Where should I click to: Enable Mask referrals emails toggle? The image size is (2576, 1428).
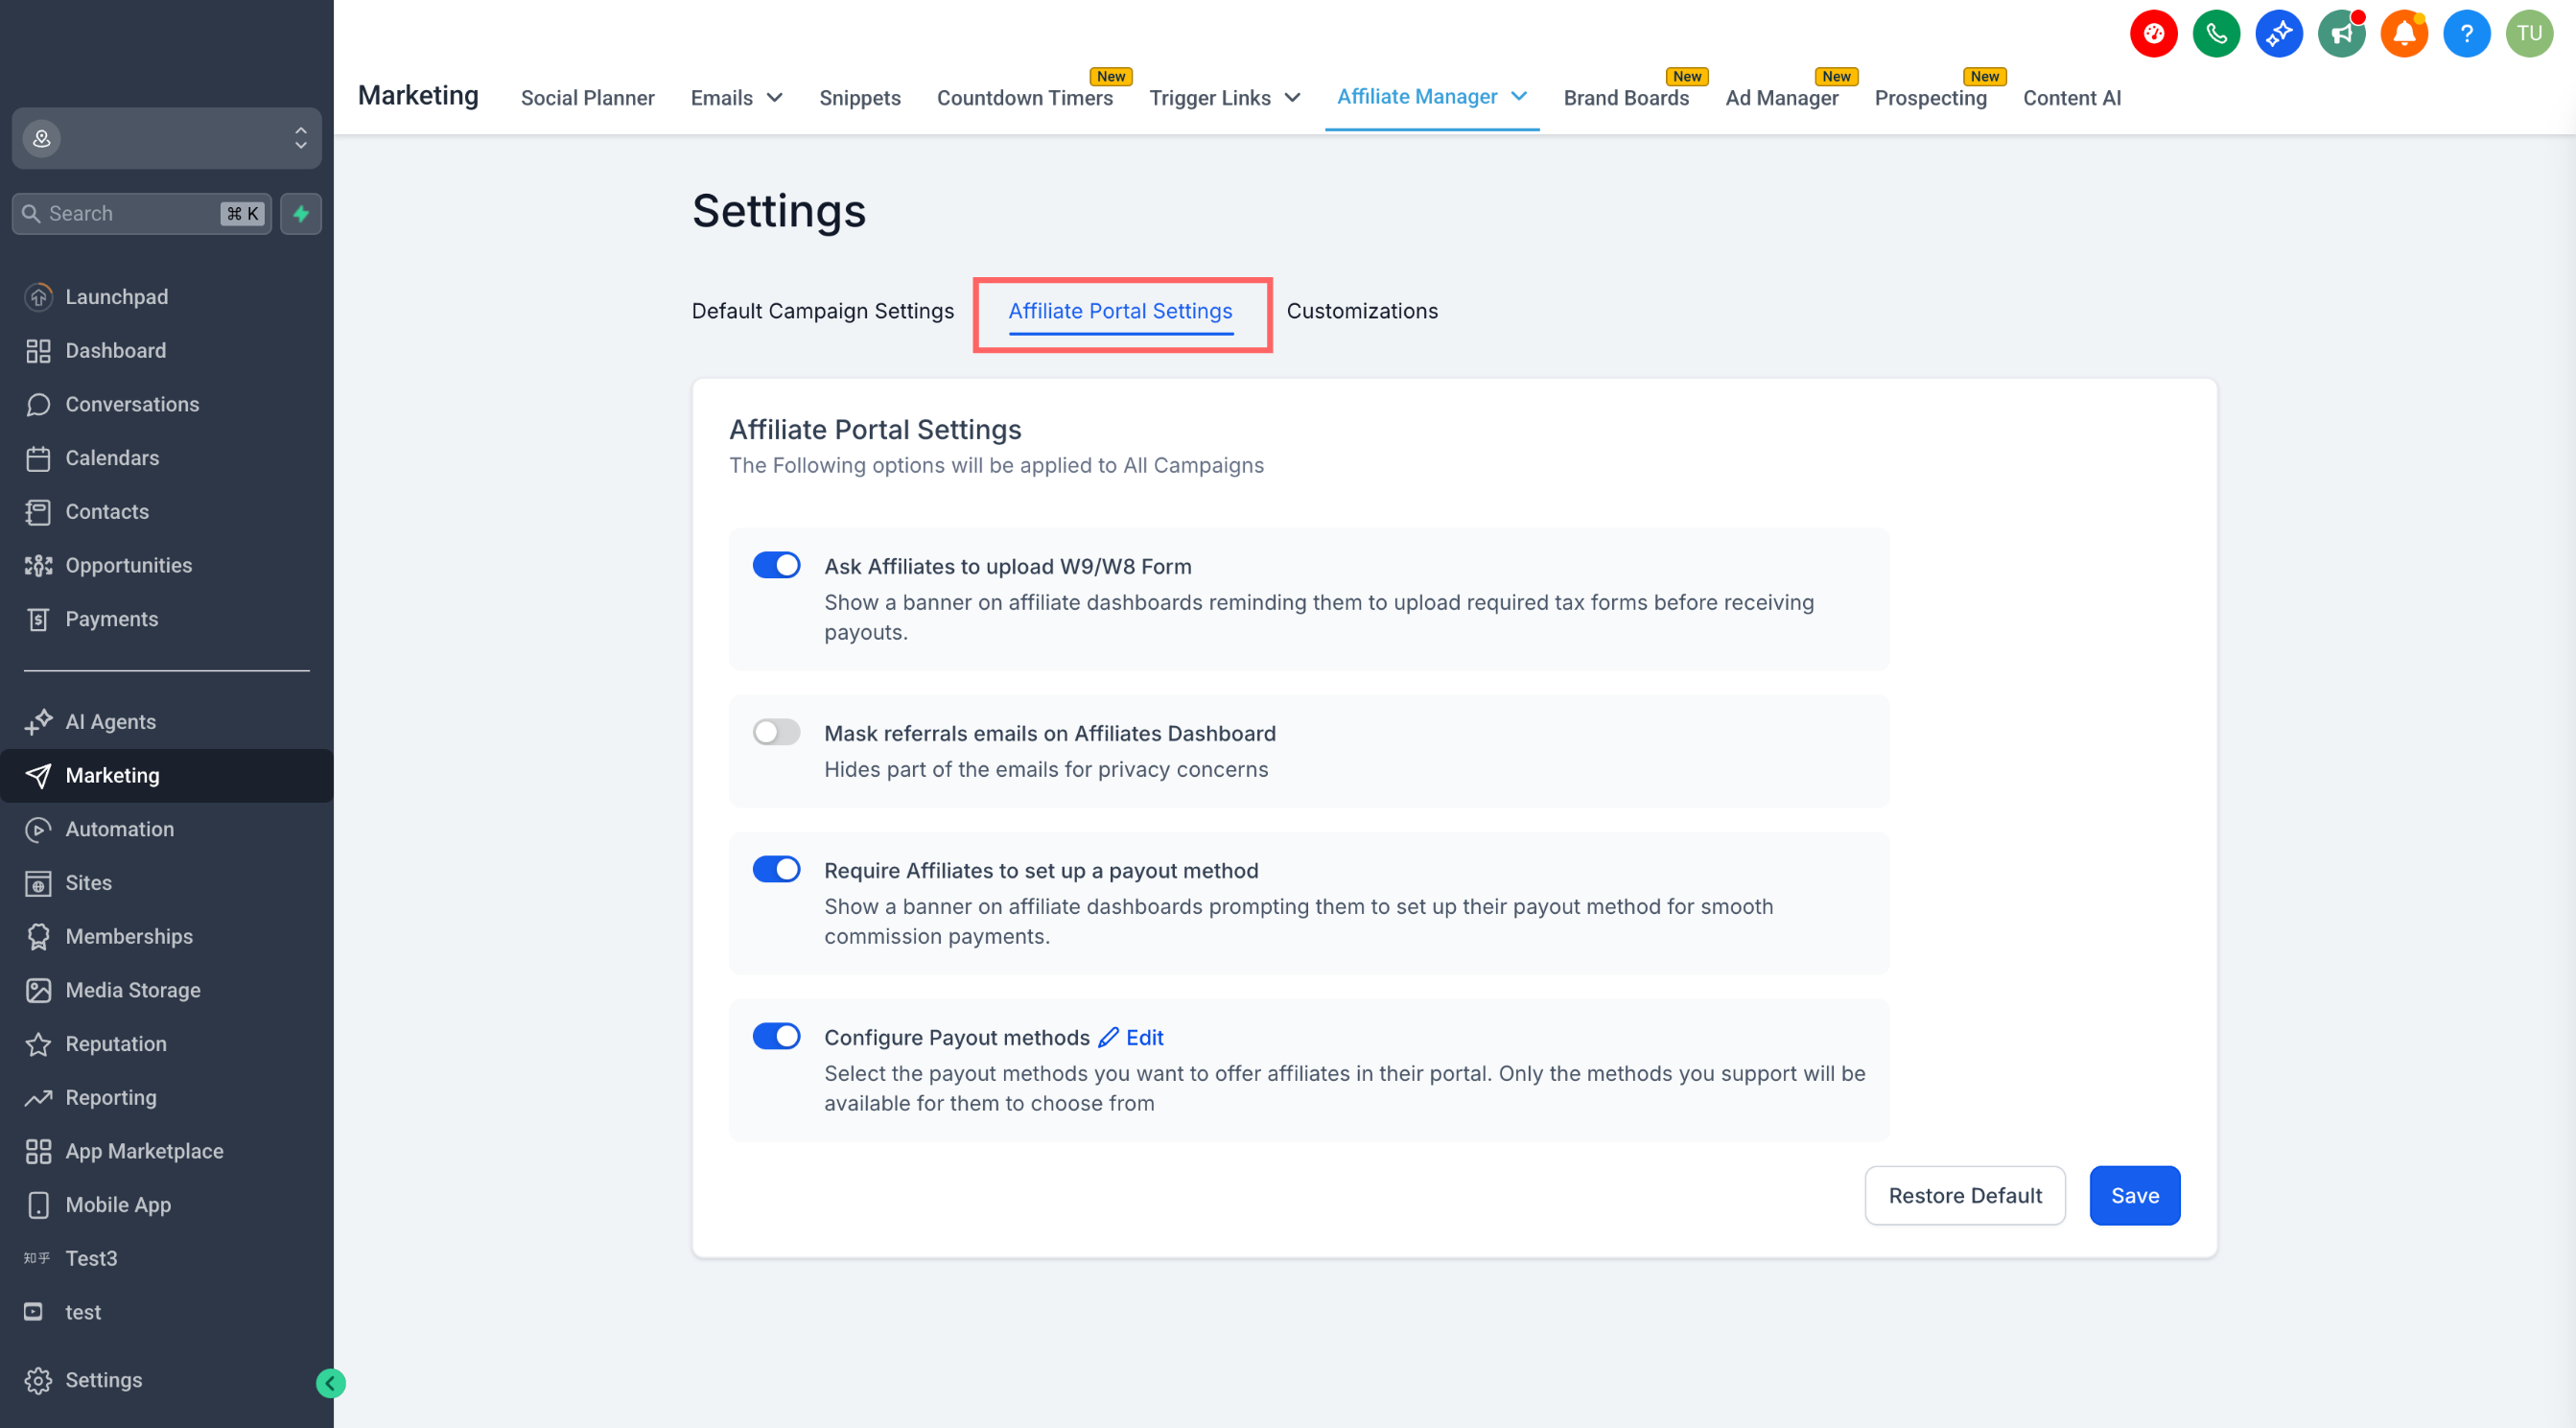pyautogui.click(x=776, y=732)
